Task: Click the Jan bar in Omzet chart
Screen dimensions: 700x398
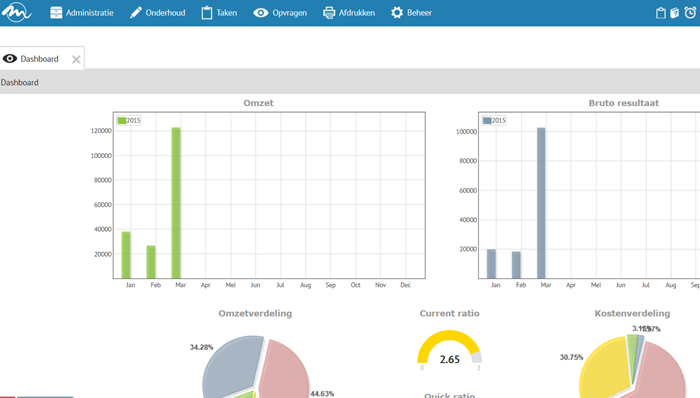Action: [126, 255]
